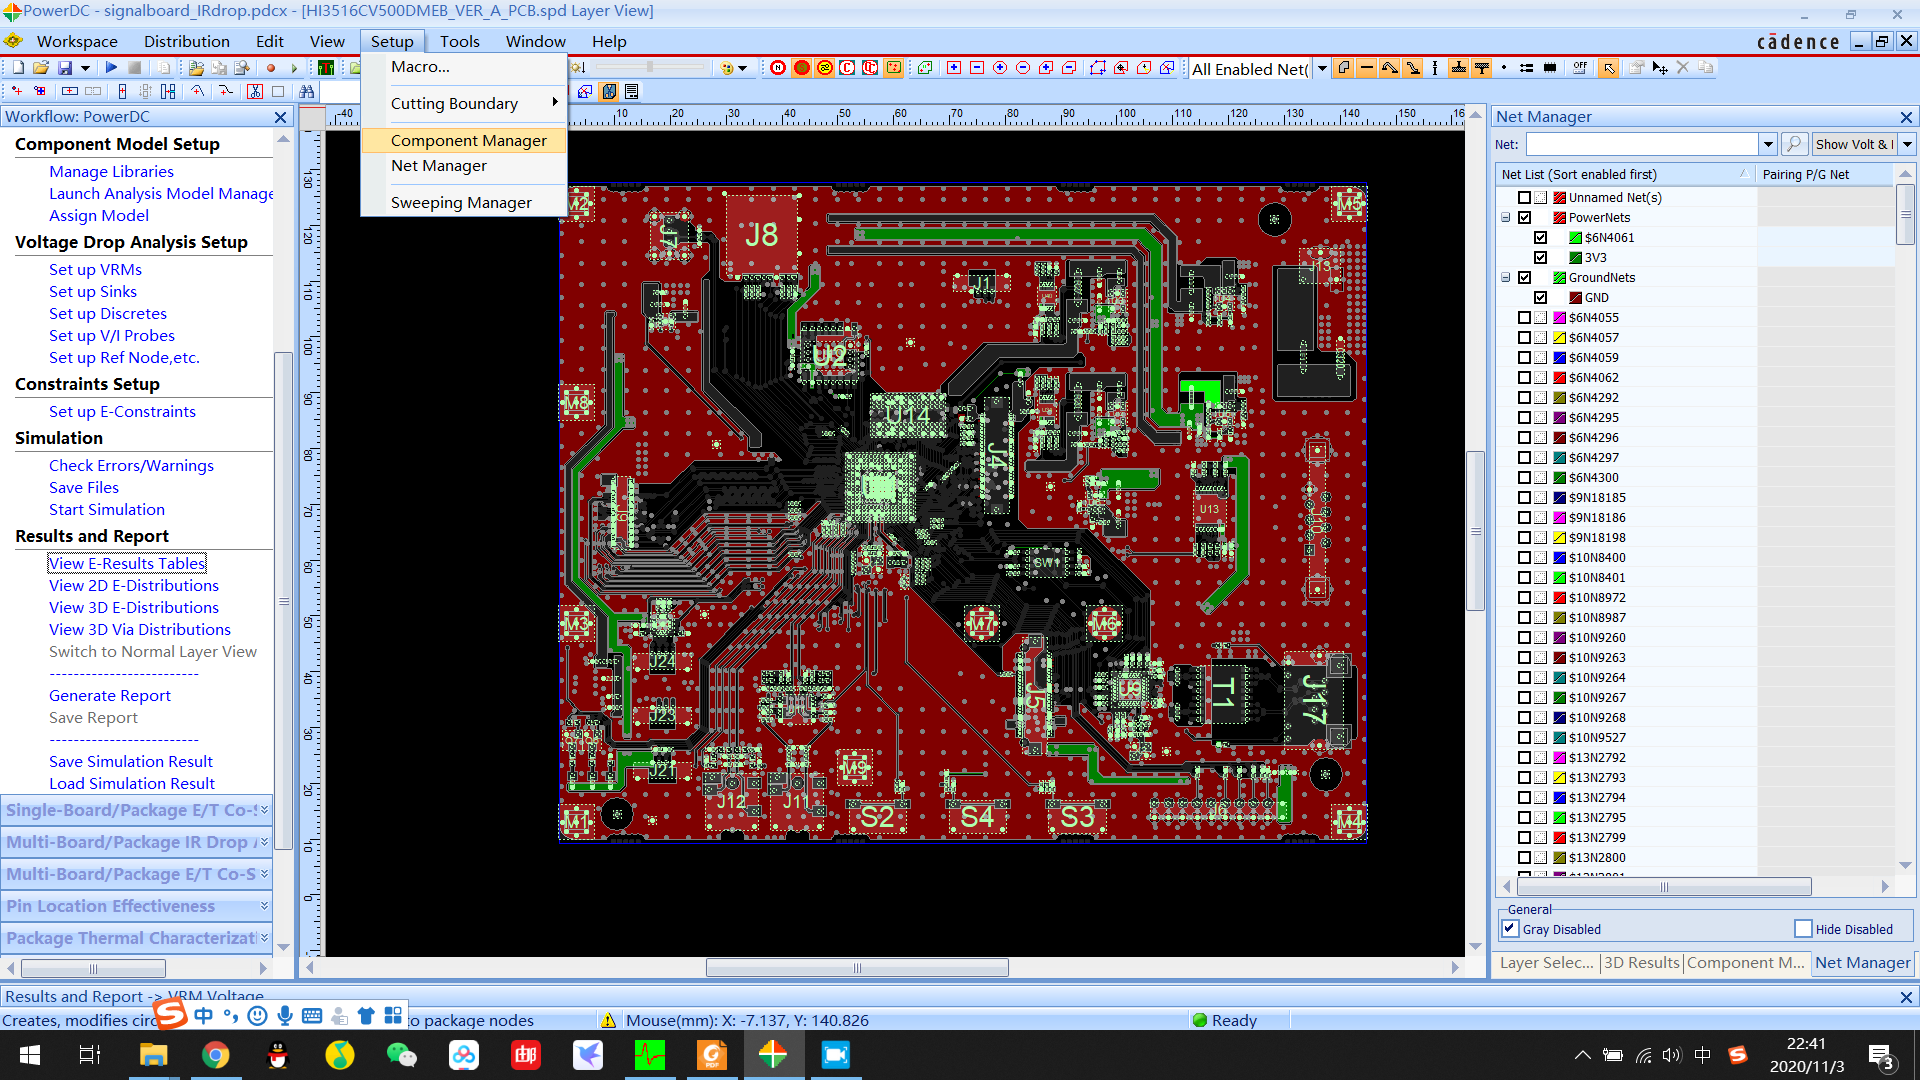Open the Show Volt & I dropdown arrow
This screenshot has height=1080, width=1920.
[x=1907, y=144]
